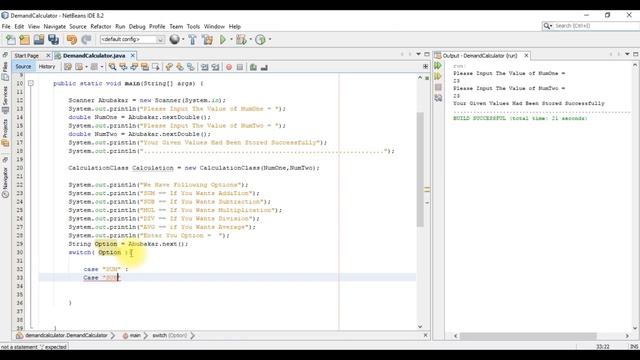Click the Debug Project icon
640x360 pixels.
[x=241, y=40]
